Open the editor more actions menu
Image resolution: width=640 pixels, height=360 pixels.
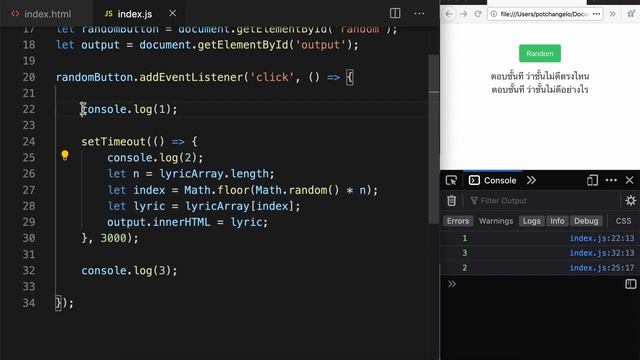point(419,13)
